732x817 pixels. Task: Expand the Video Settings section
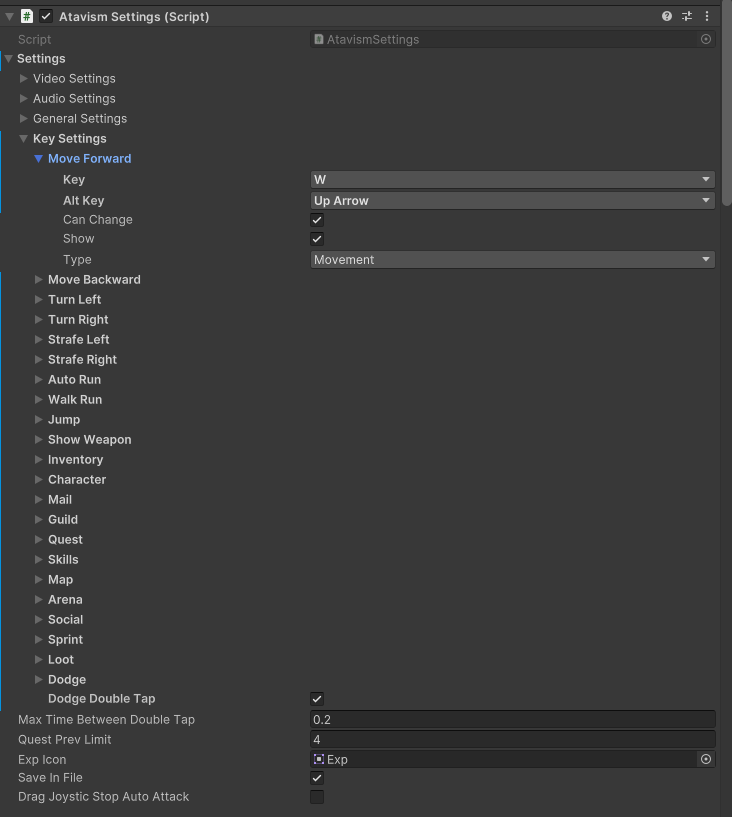24,79
